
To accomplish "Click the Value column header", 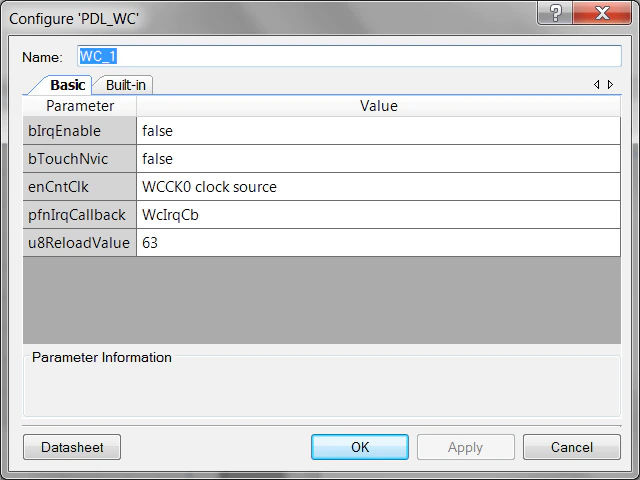I will click(378, 106).
